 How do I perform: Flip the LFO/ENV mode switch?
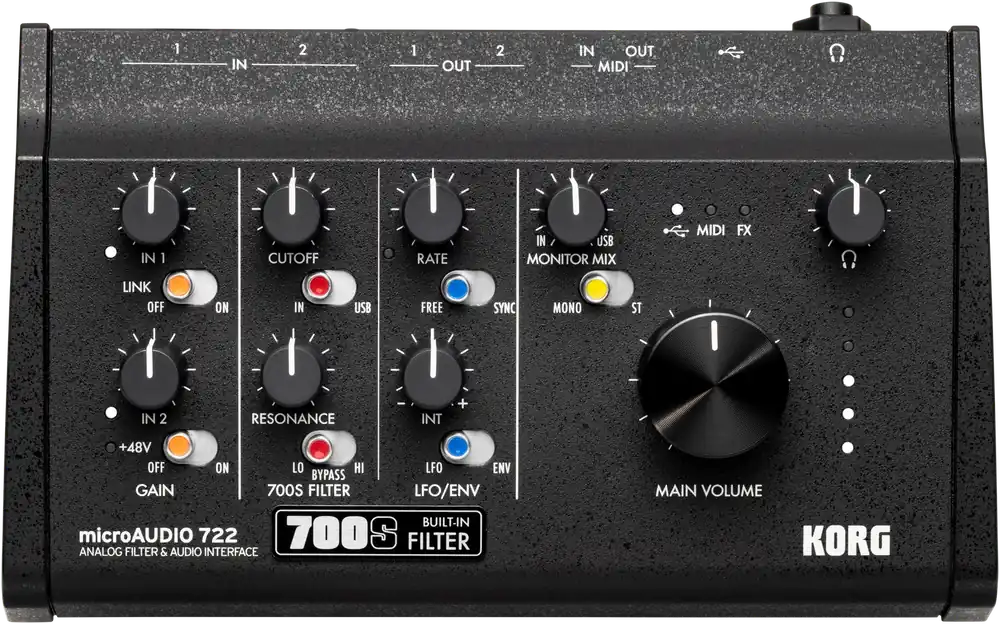467,447
